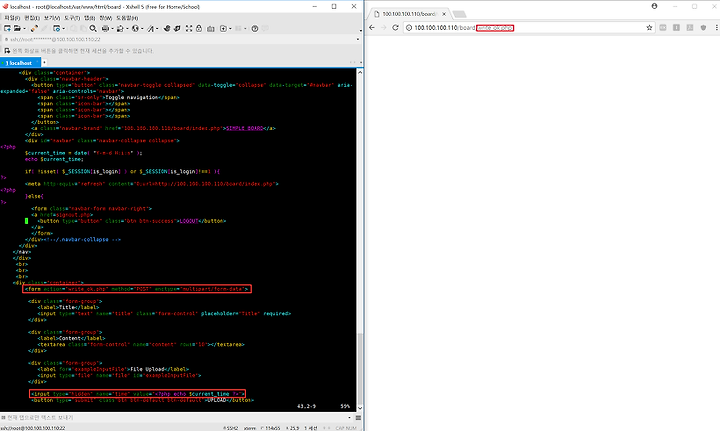Click the terminal scrollbar up arrow
Image resolution: width=720 pixels, height=431 pixels.
(x=360, y=72)
